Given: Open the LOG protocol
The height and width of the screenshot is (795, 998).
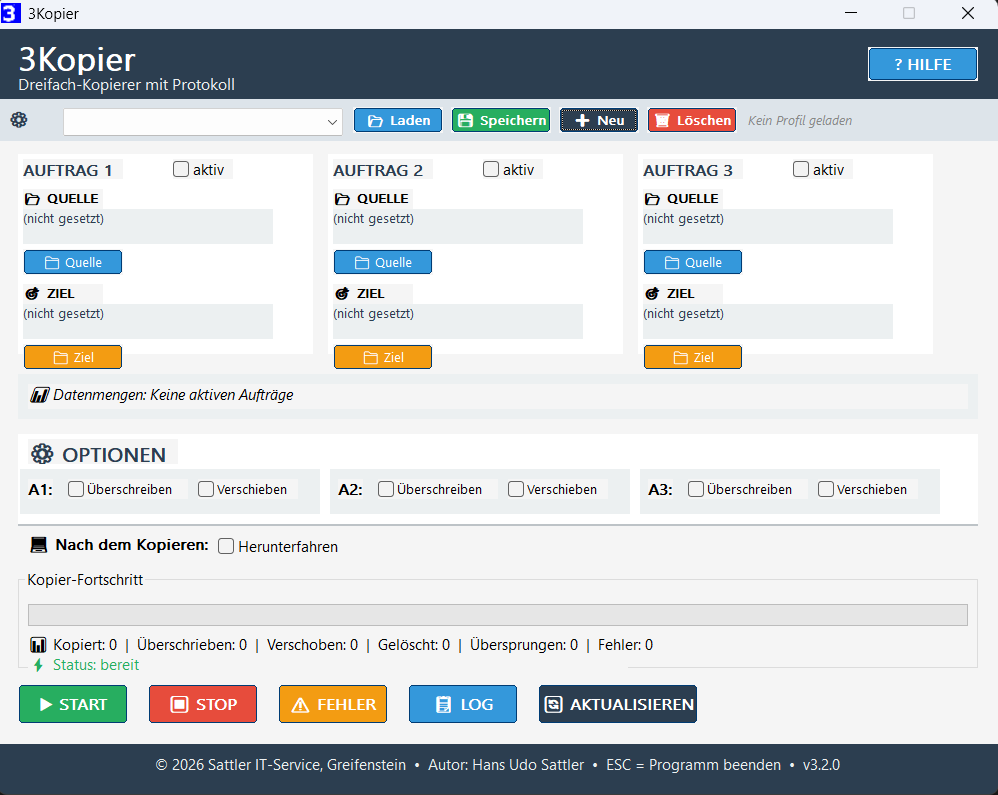Looking at the screenshot, I should pos(463,704).
